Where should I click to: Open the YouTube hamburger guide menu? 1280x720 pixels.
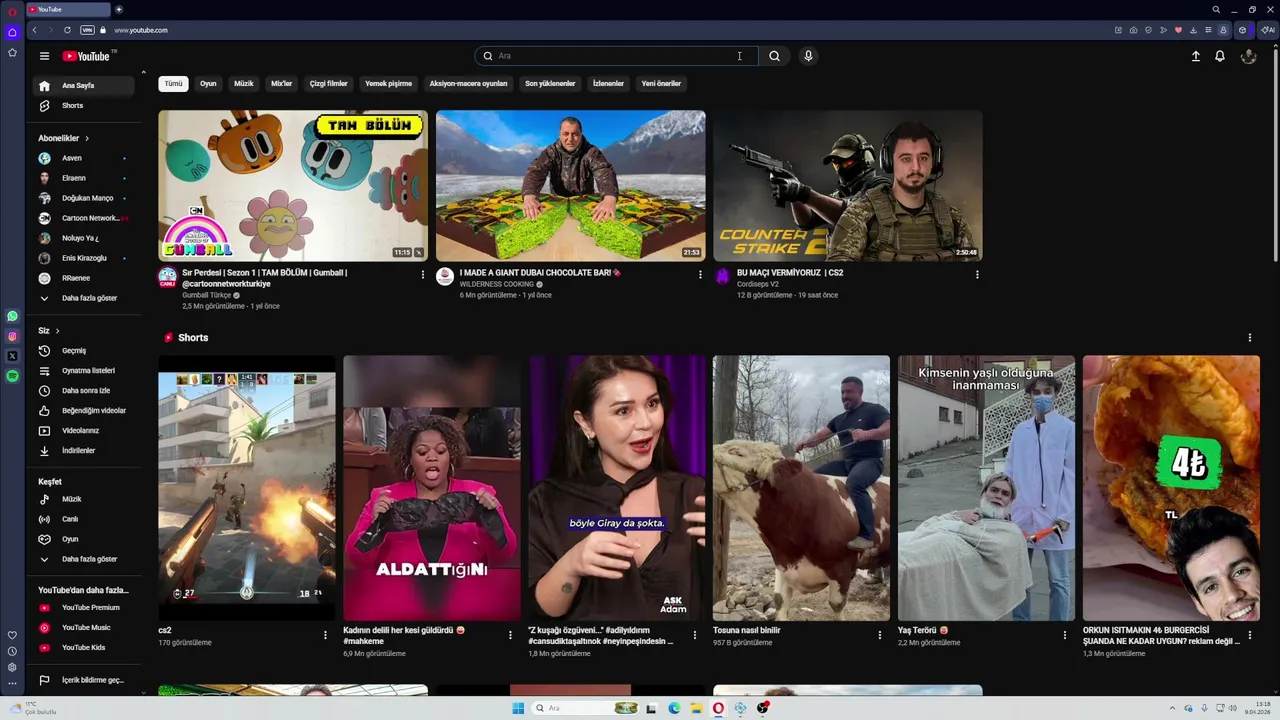(x=44, y=56)
